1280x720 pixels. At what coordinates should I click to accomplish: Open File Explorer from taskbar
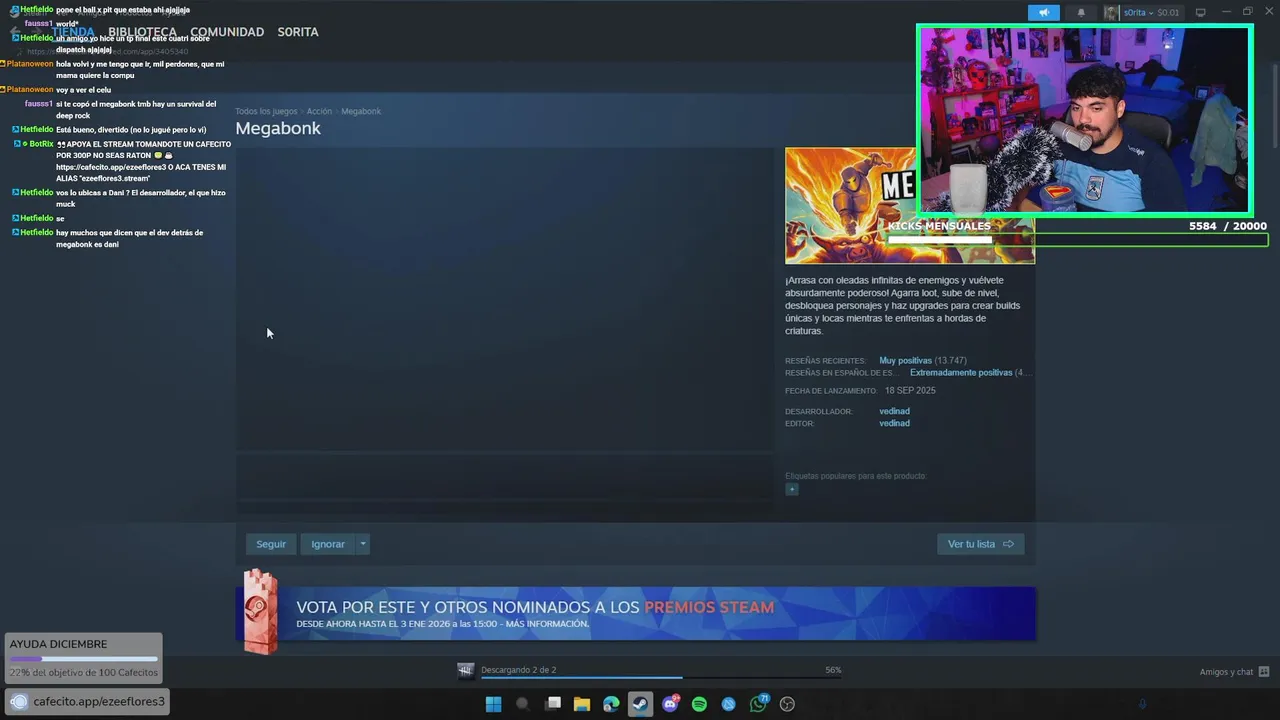(582, 704)
